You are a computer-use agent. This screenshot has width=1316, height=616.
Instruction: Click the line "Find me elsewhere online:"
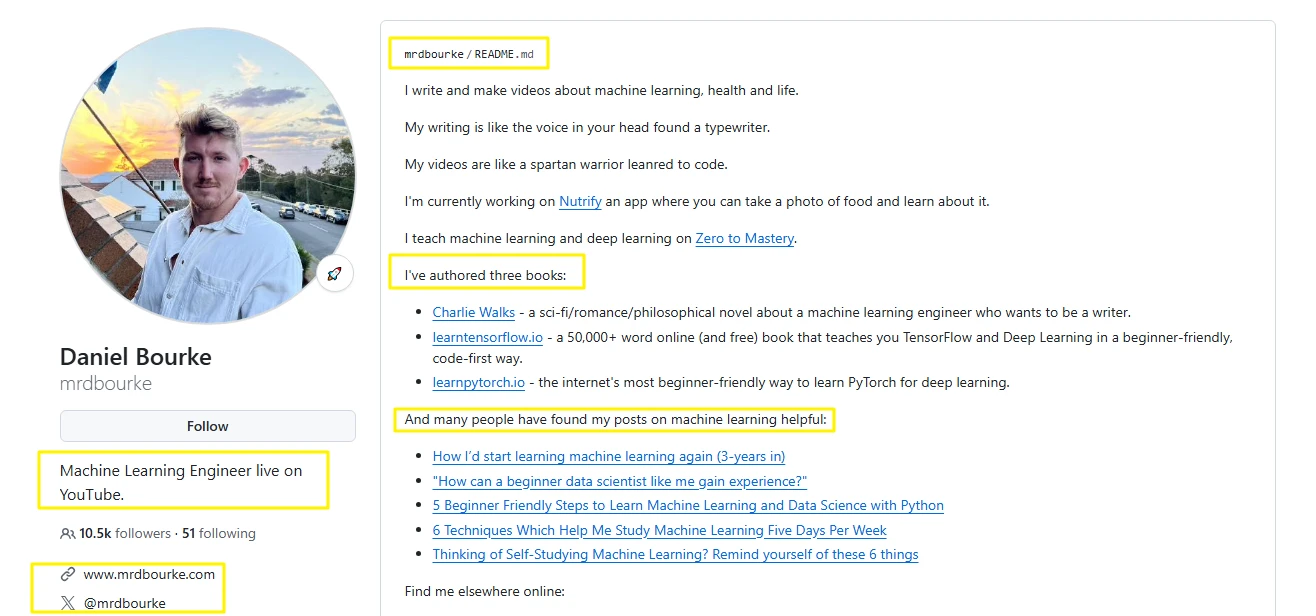[x=485, y=592]
